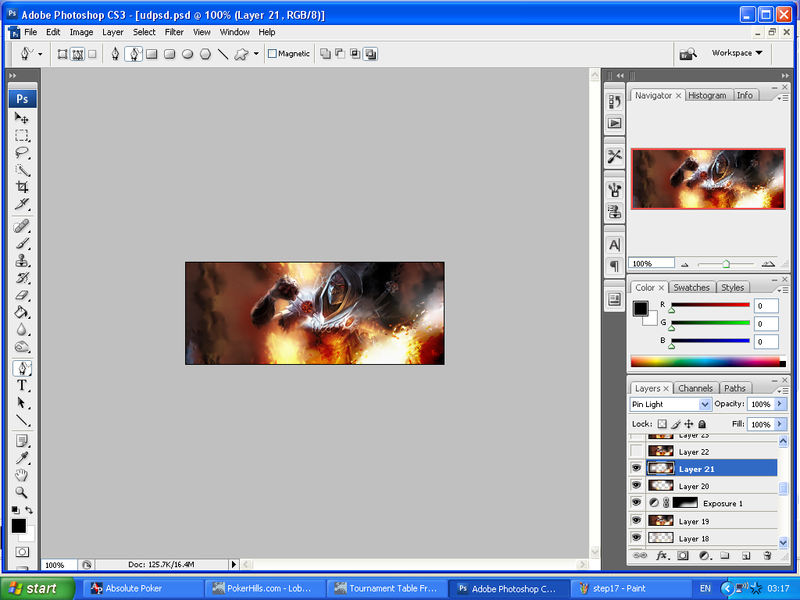800x600 pixels.
Task: Toggle Quick Mask mode
Action: pos(22,552)
